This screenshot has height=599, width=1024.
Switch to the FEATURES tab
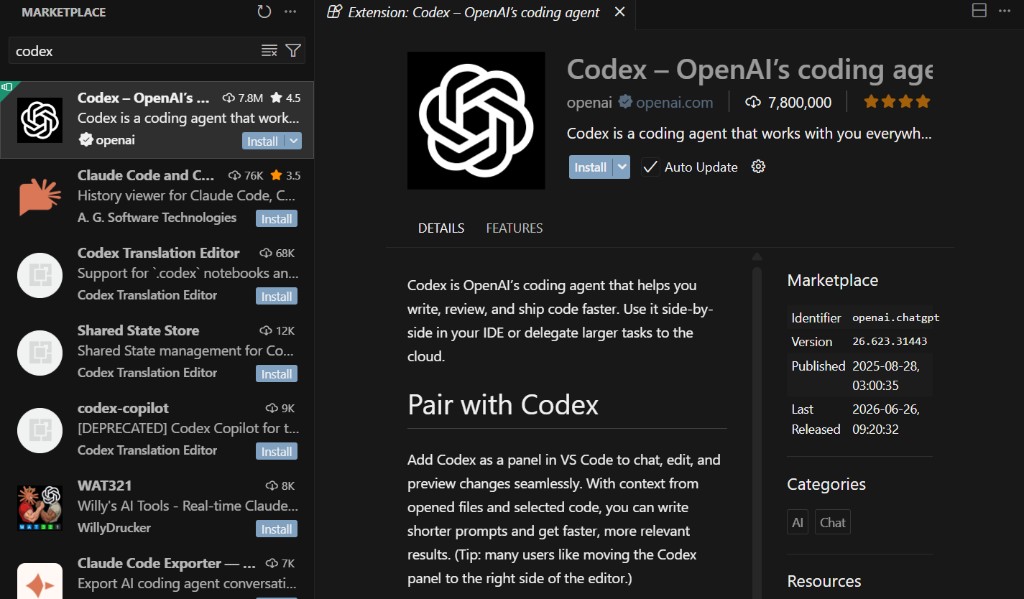pyautogui.click(x=514, y=228)
